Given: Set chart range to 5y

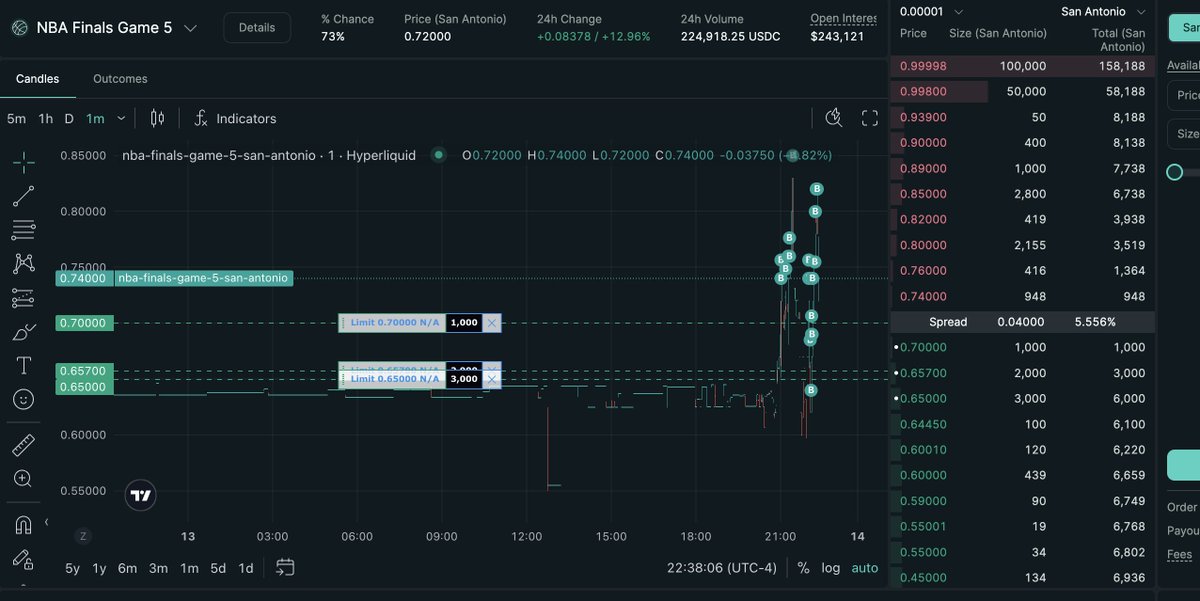Looking at the screenshot, I should 72,568.
